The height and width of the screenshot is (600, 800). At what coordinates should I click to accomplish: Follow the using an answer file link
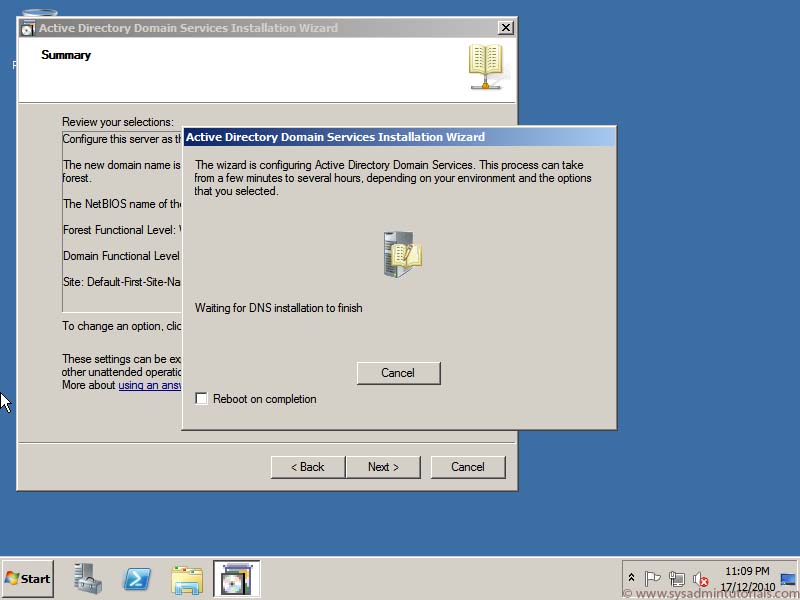[x=150, y=385]
